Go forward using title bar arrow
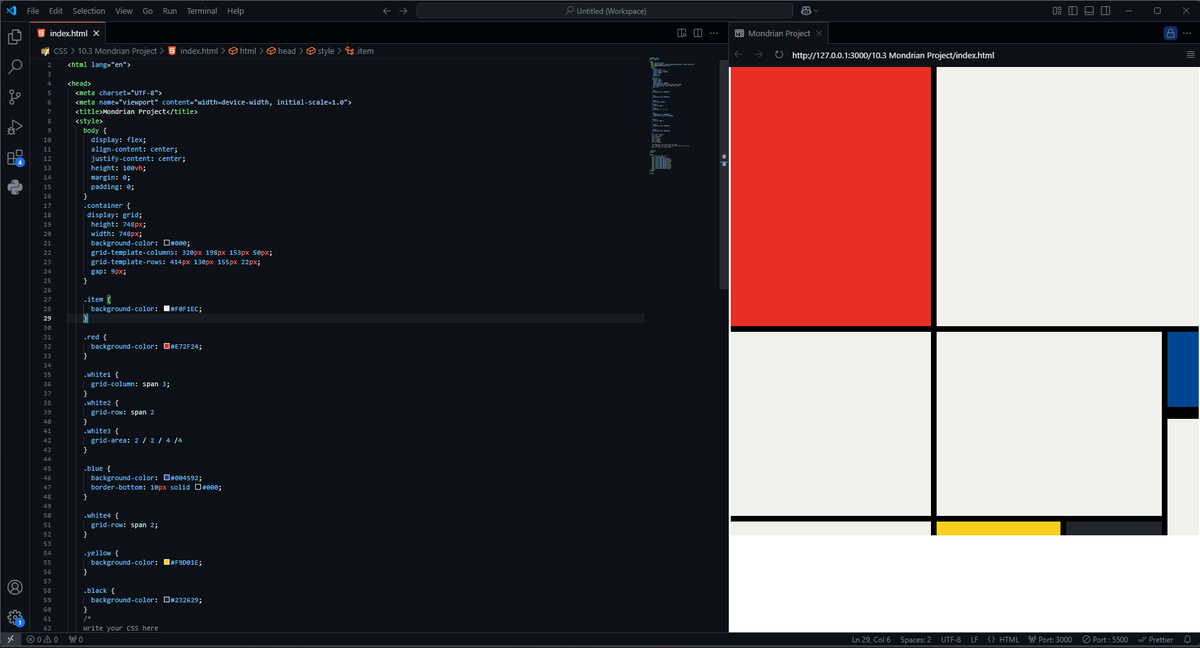The image size is (1200, 648). pyautogui.click(x=403, y=10)
